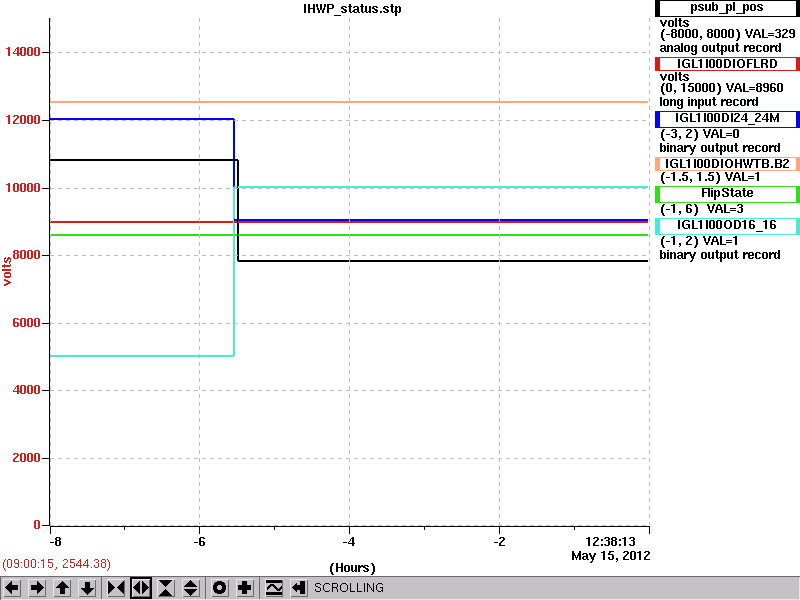Click the IHWP_status.stp graph title
Viewport: 800px width, 600px height.
[352, 9]
